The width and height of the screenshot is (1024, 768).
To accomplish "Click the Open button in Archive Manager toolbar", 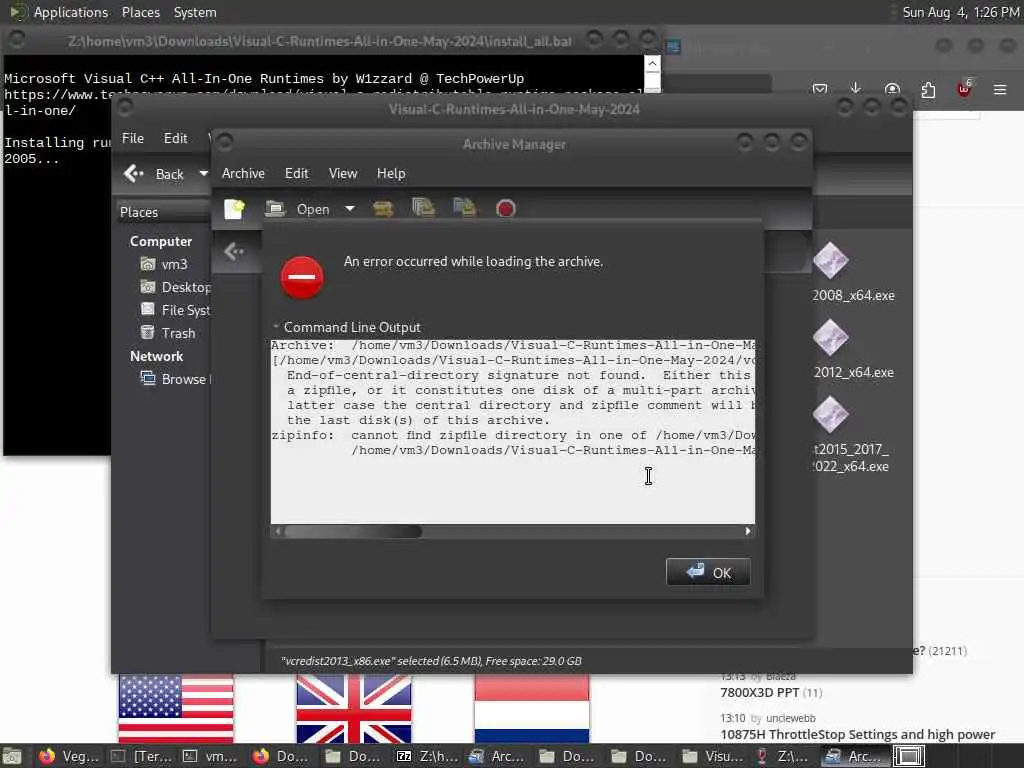I will pos(298,209).
